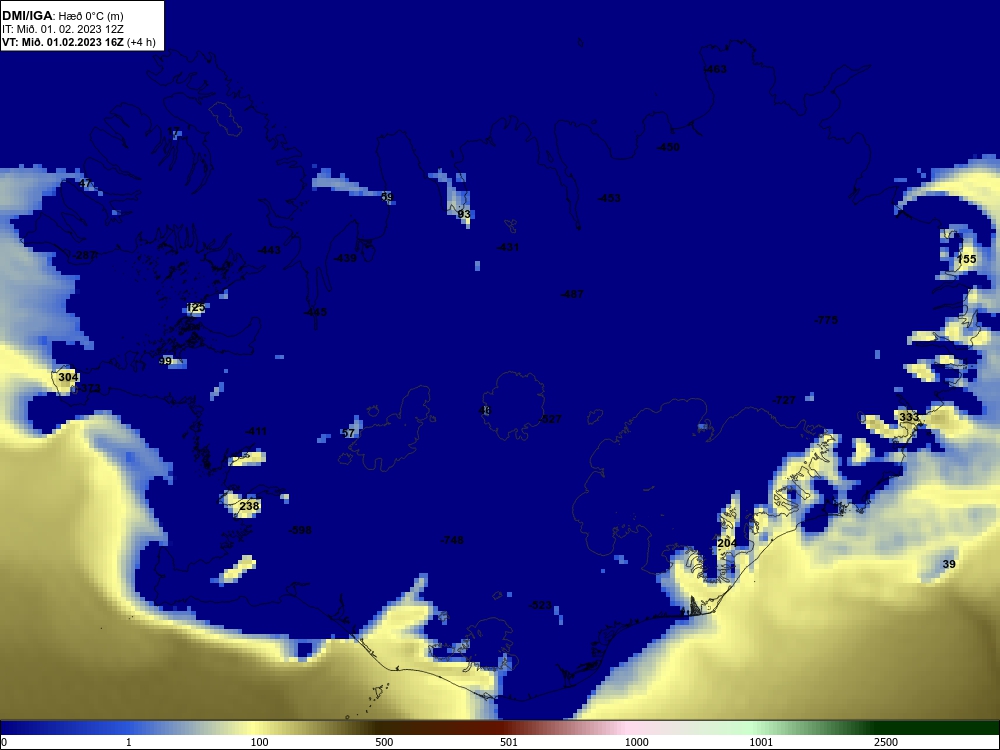Click the 1000 label under the color scale
Viewport: 1000px width, 750px height.
point(636,742)
